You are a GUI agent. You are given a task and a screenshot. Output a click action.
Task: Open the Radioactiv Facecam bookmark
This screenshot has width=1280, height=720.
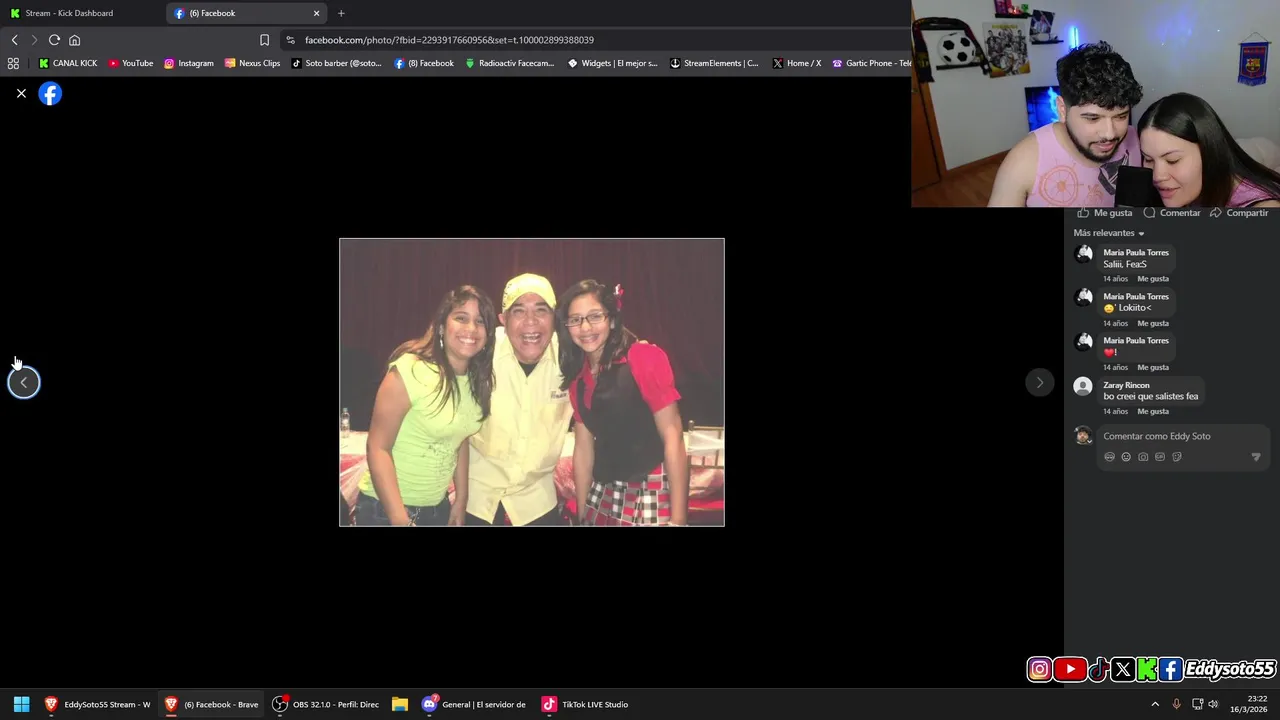(509, 63)
